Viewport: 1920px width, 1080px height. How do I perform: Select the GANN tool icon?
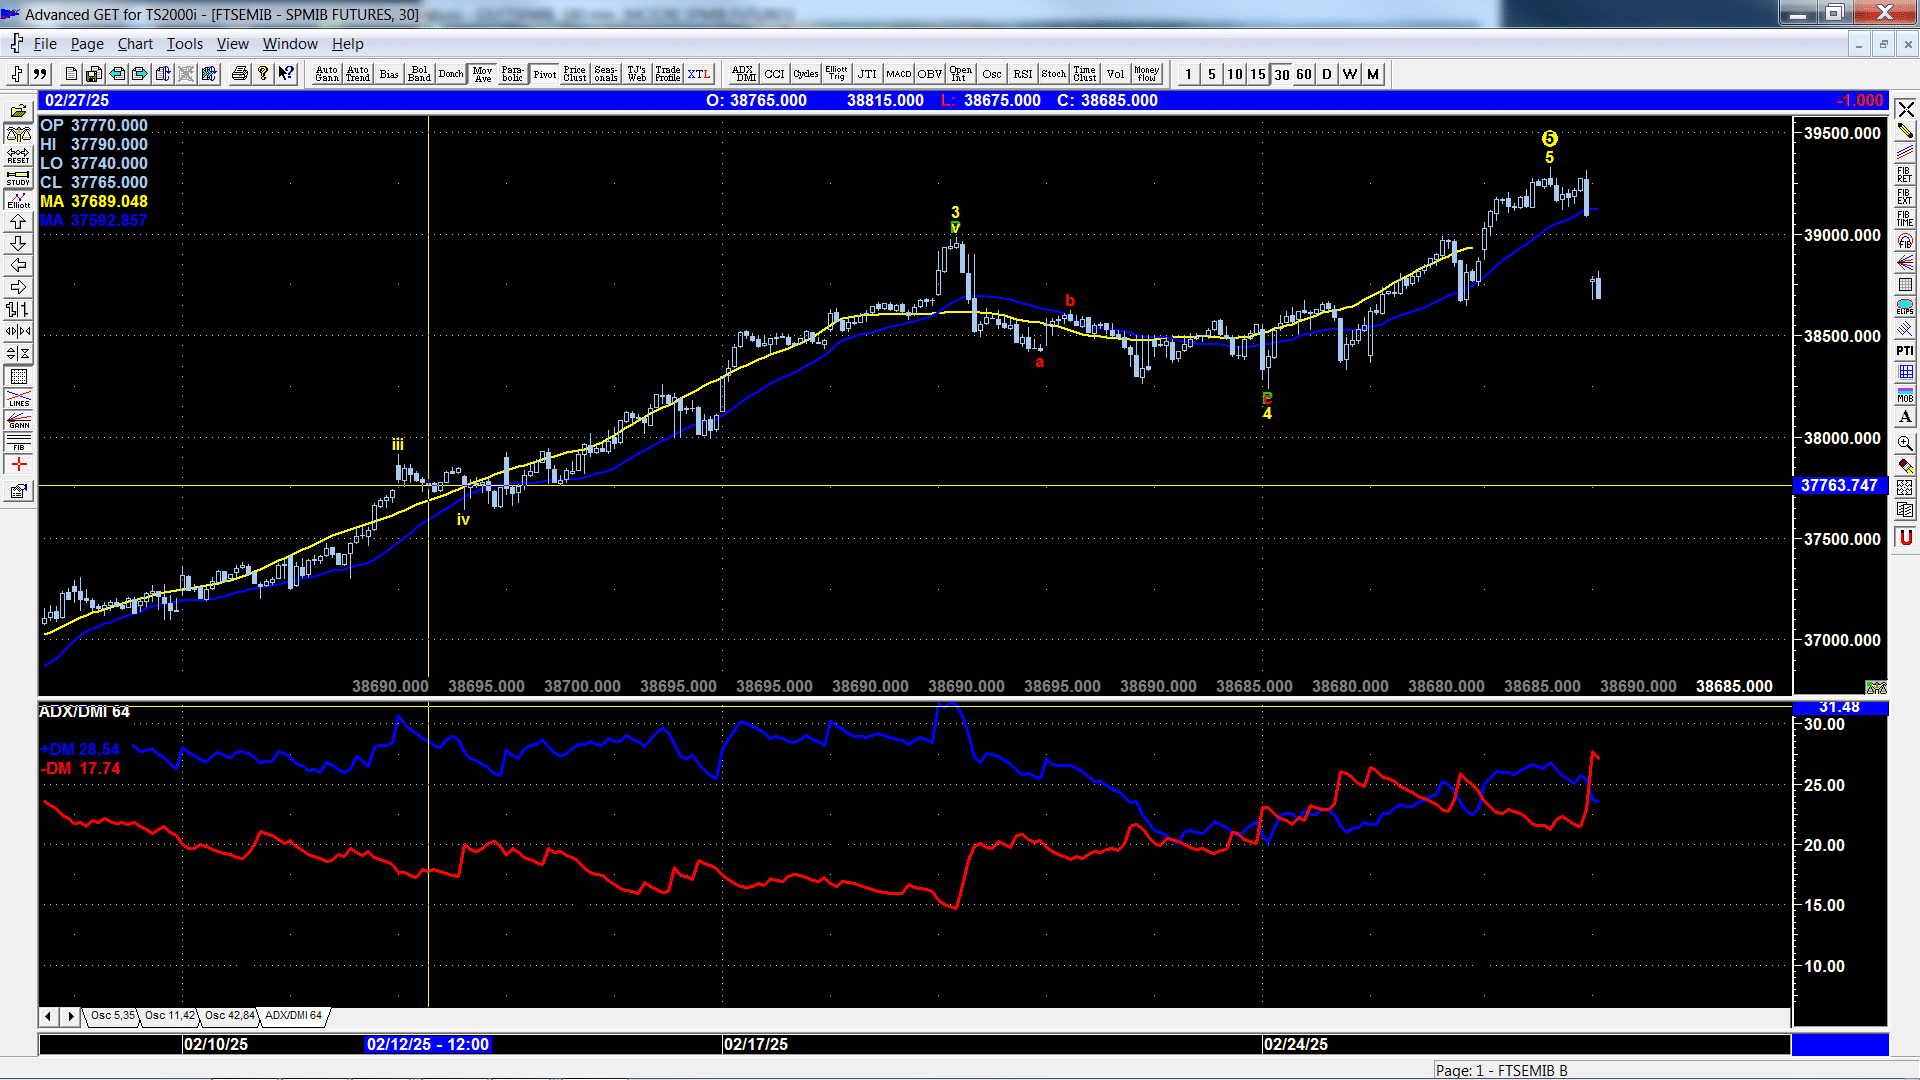click(18, 420)
